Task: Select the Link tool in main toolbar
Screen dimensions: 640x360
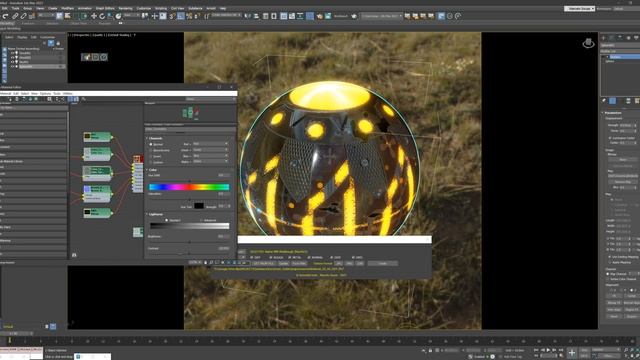Action: pyautogui.click(x=15, y=16)
